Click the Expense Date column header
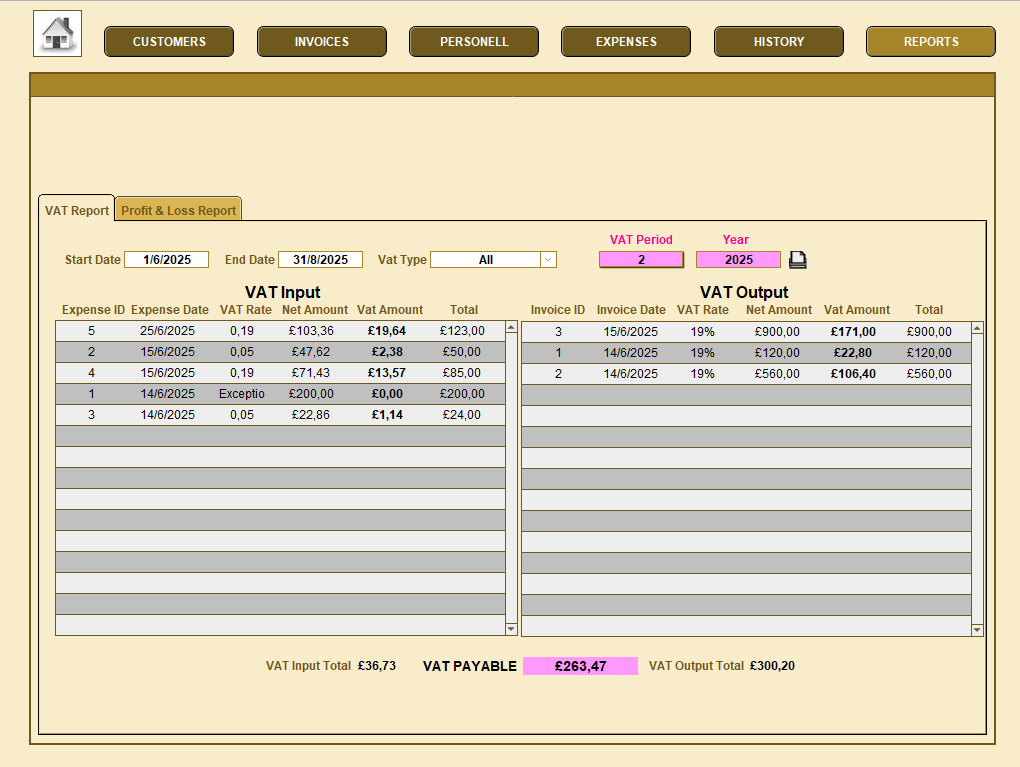 click(x=170, y=310)
